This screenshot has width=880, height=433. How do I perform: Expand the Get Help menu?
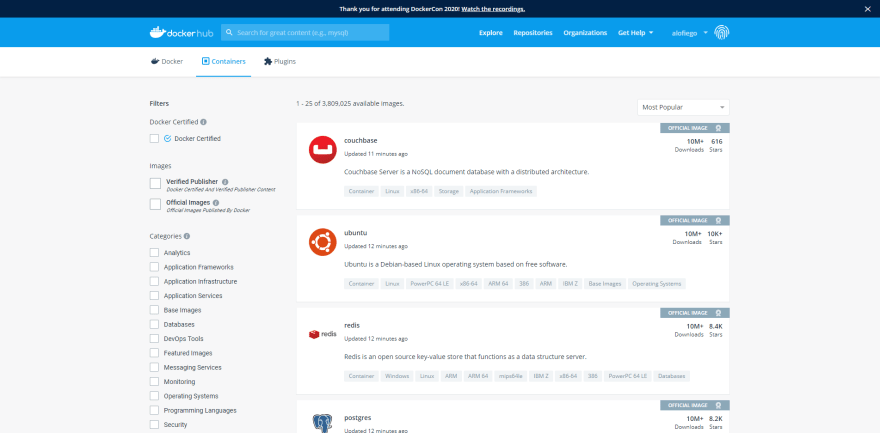(635, 33)
